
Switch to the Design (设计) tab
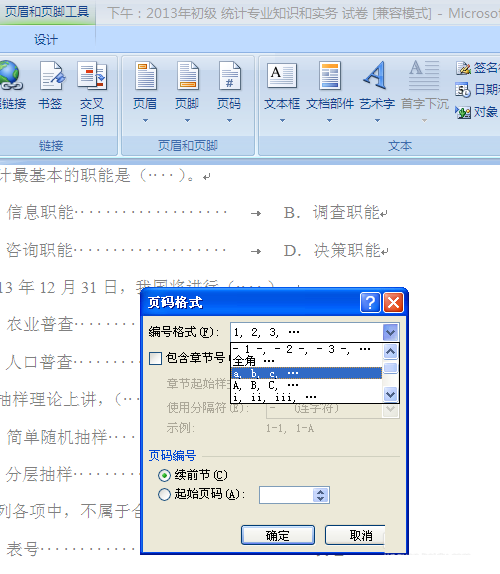46,40
